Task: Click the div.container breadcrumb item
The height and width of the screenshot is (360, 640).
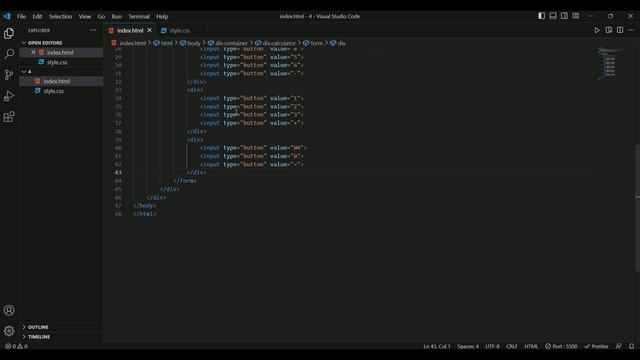Action: (231, 43)
